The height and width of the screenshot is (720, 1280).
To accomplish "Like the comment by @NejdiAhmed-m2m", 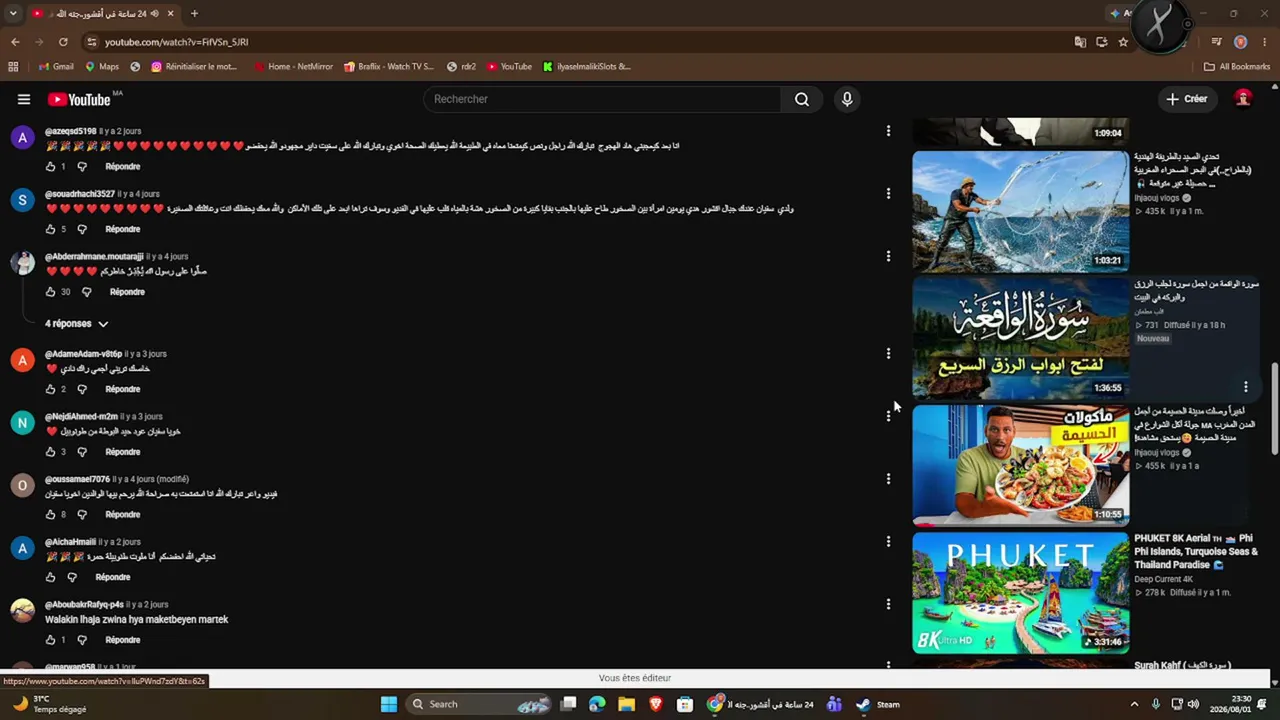I will (50, 452).
